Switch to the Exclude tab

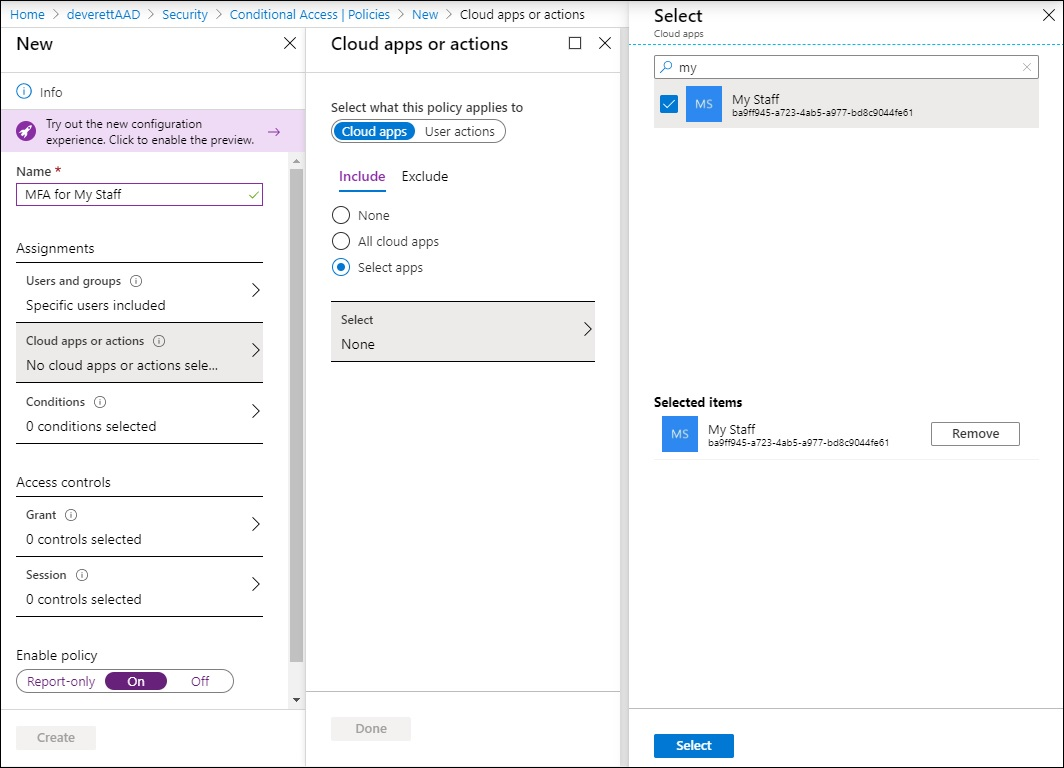[424, 176]
